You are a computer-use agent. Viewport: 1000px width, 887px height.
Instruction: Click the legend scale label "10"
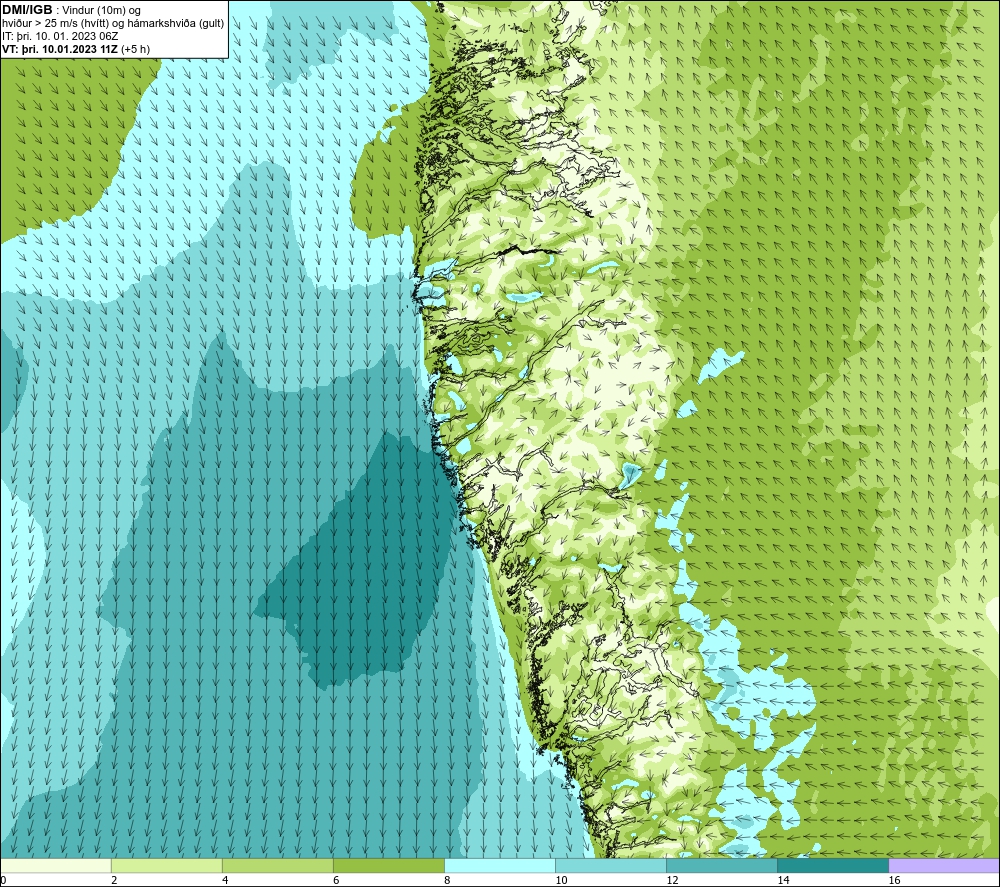(x=561, y=880)
